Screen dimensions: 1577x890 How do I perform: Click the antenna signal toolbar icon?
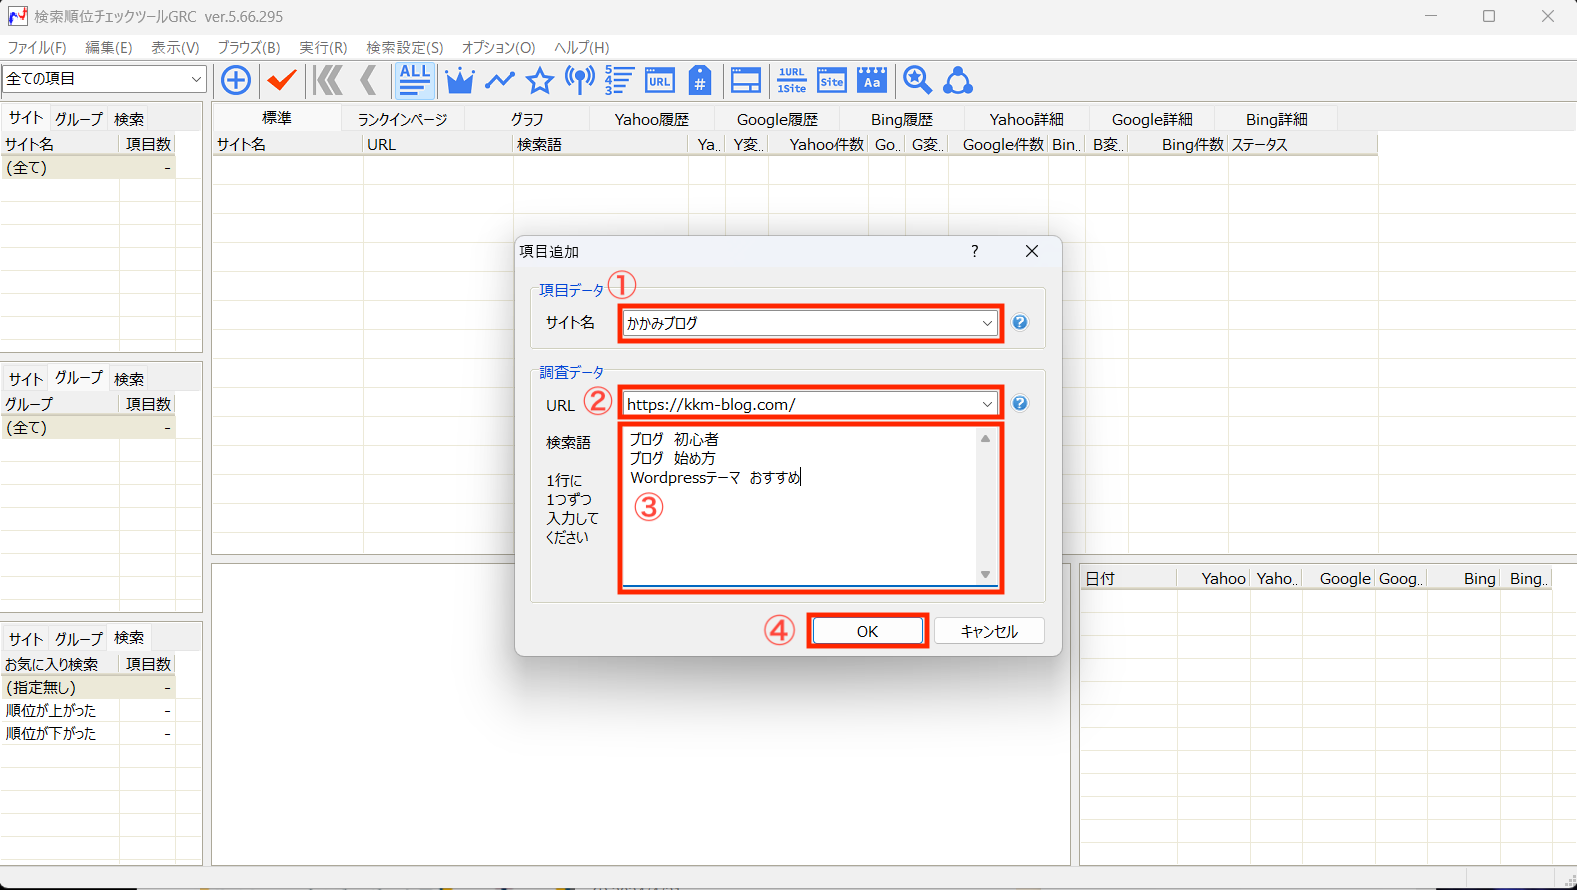(580, 80)
